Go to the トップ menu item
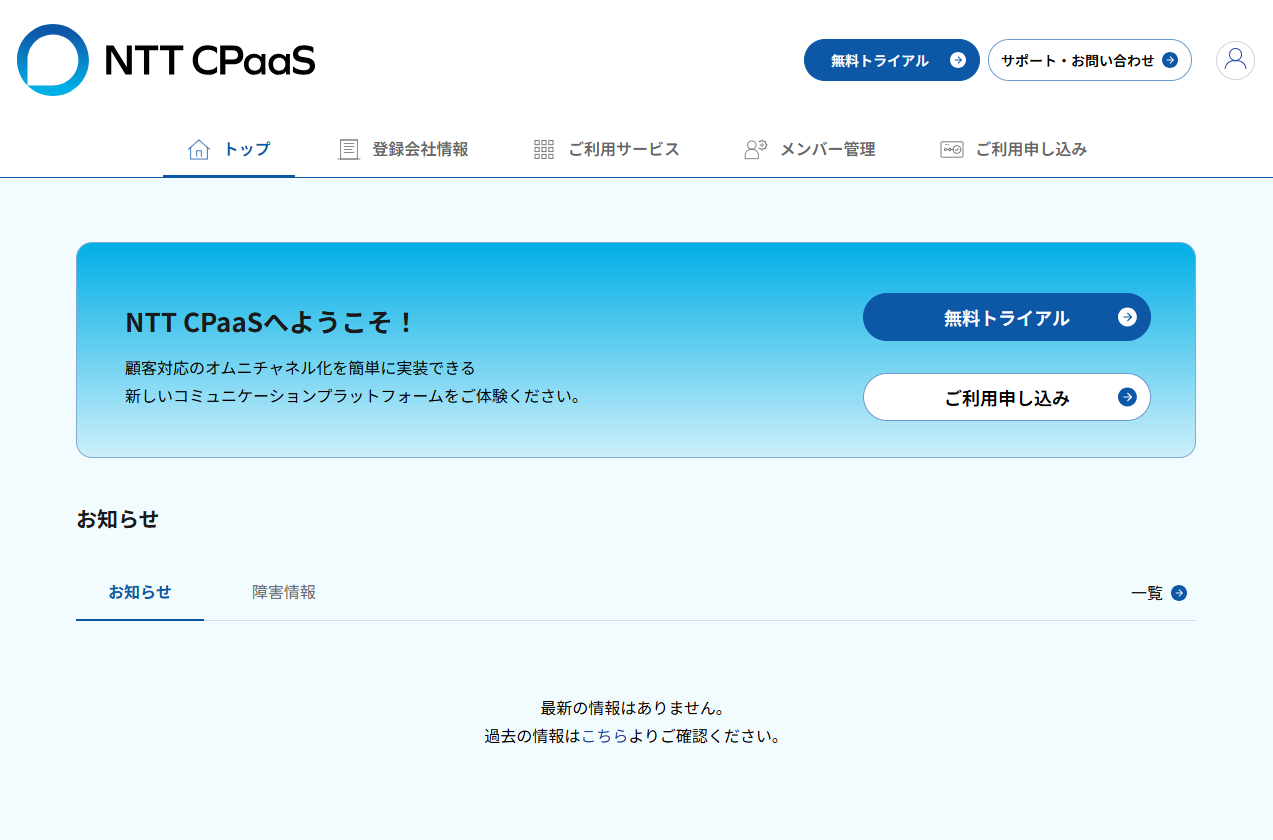The height and width of the screenshot is (840, 1273). [x=229, y=149]
